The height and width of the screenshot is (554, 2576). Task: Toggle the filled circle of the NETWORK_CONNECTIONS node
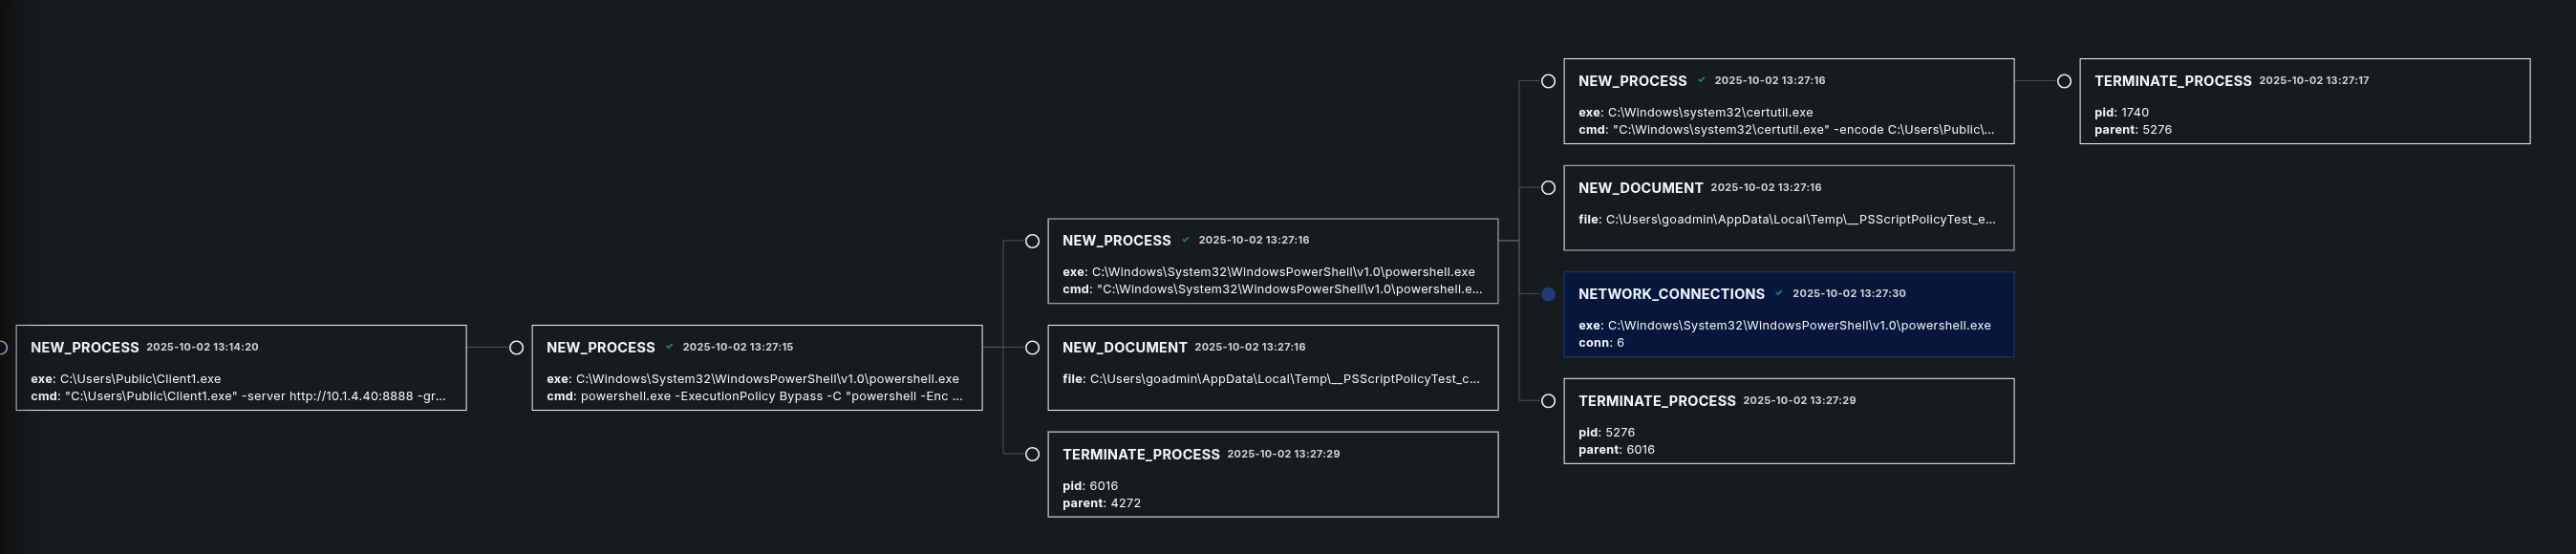coord(1548,294)
